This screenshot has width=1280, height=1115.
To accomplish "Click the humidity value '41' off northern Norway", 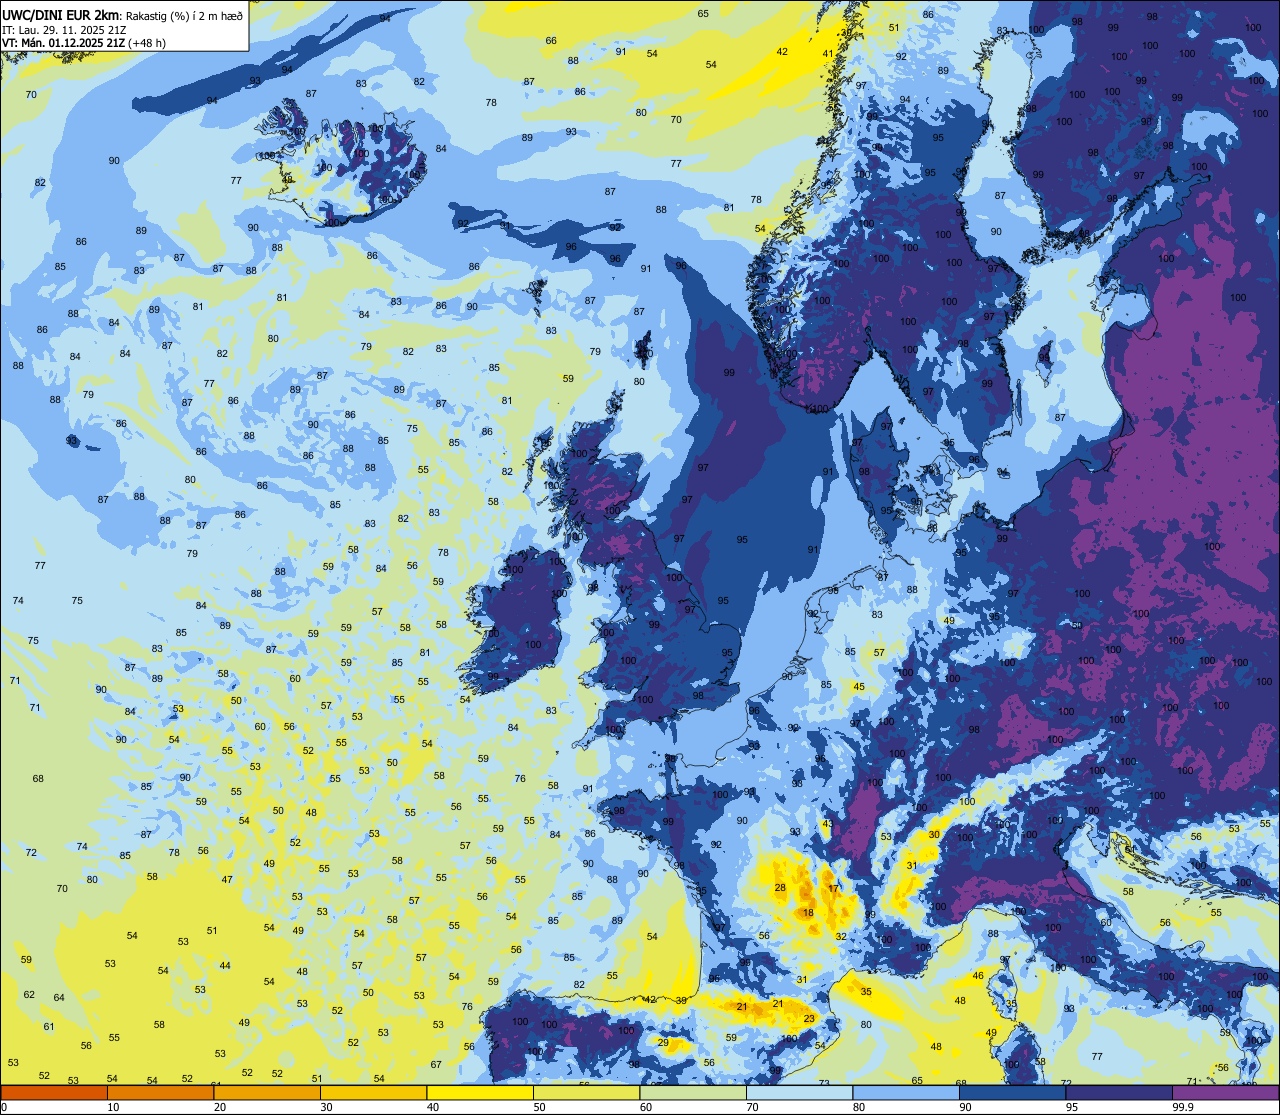I will click(x=828, y=53).
